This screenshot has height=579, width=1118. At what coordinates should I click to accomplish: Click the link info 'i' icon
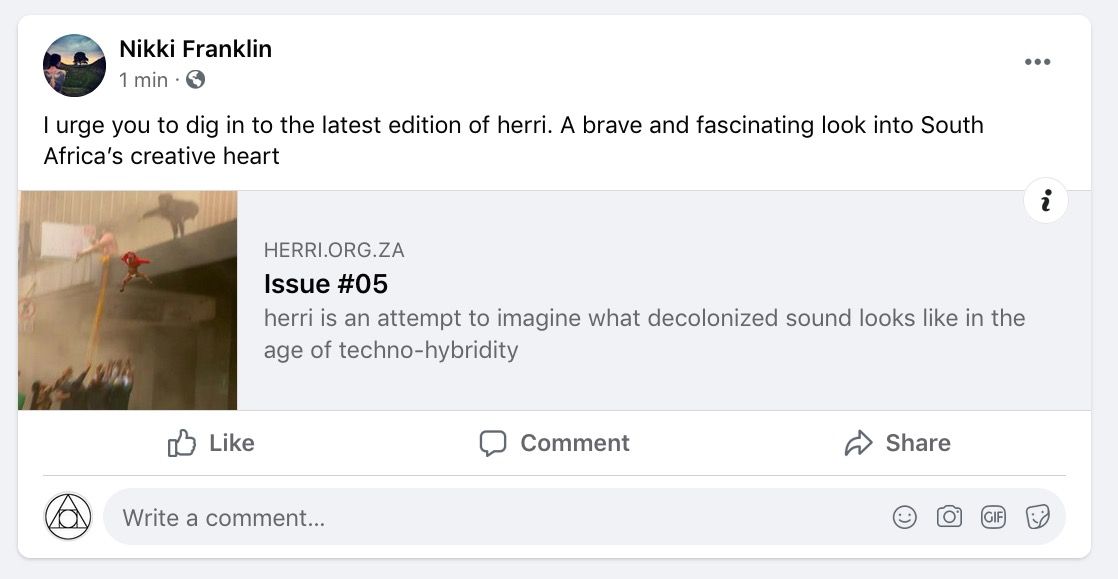point(1045,202)
